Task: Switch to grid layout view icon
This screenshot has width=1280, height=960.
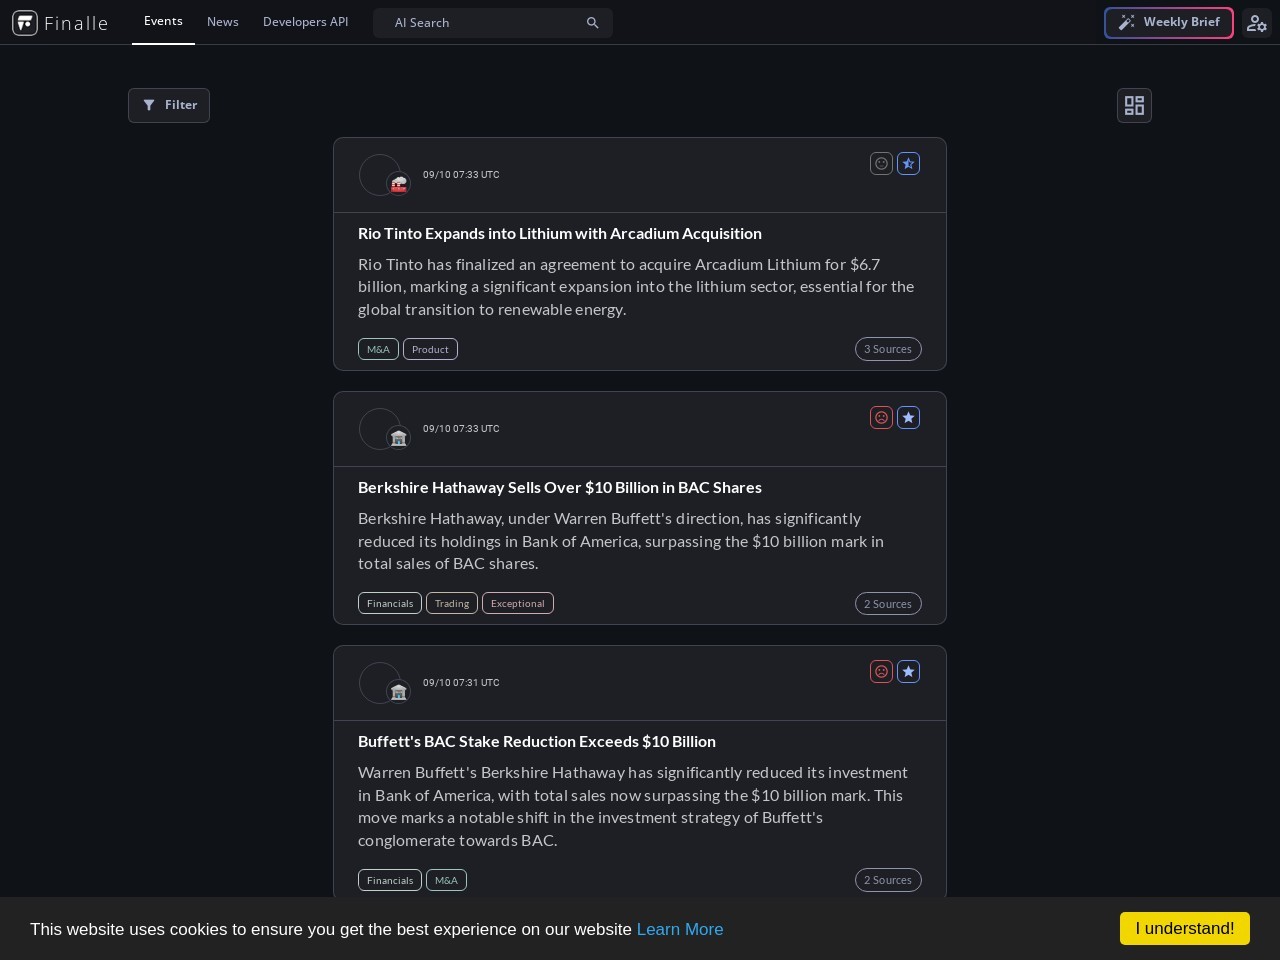Action: (1134, 105)
